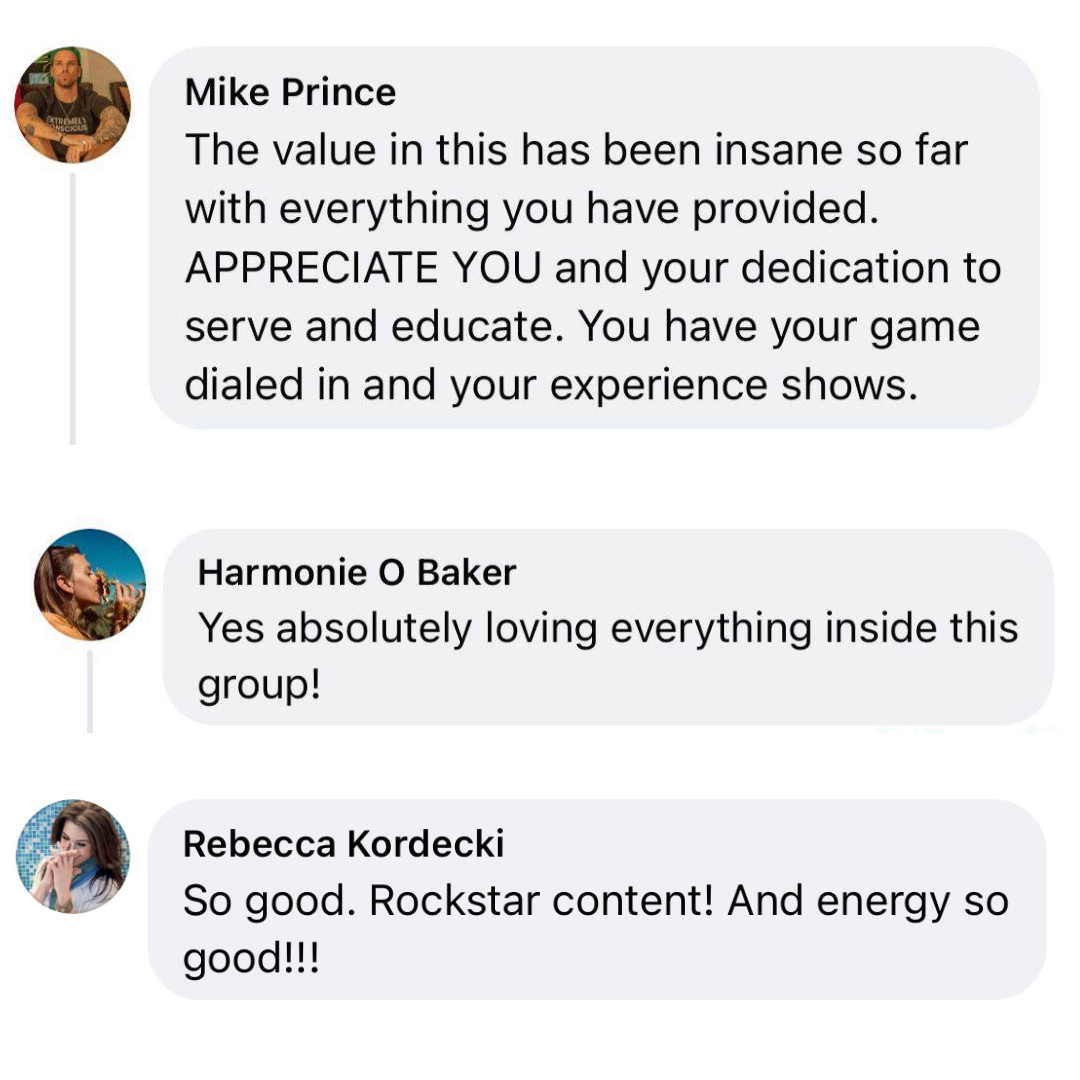Click the black divider below Mike Prince's comment
This screenshot has height=1080, width=1080.
coord(540,471)
